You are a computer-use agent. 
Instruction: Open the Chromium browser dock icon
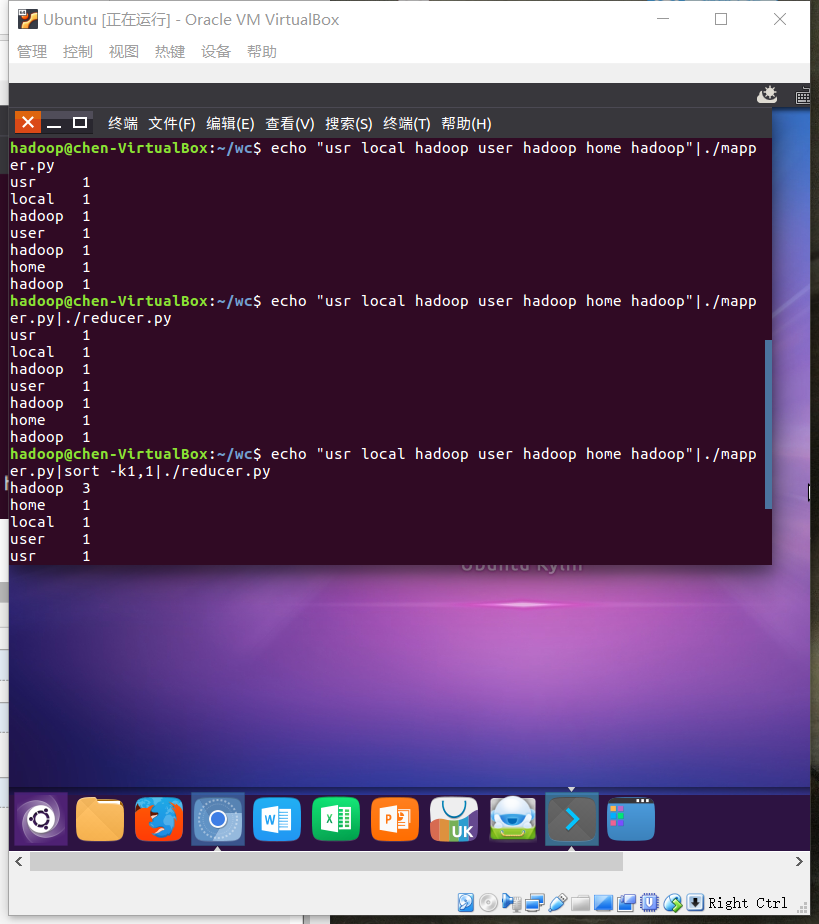pos(218,819)
